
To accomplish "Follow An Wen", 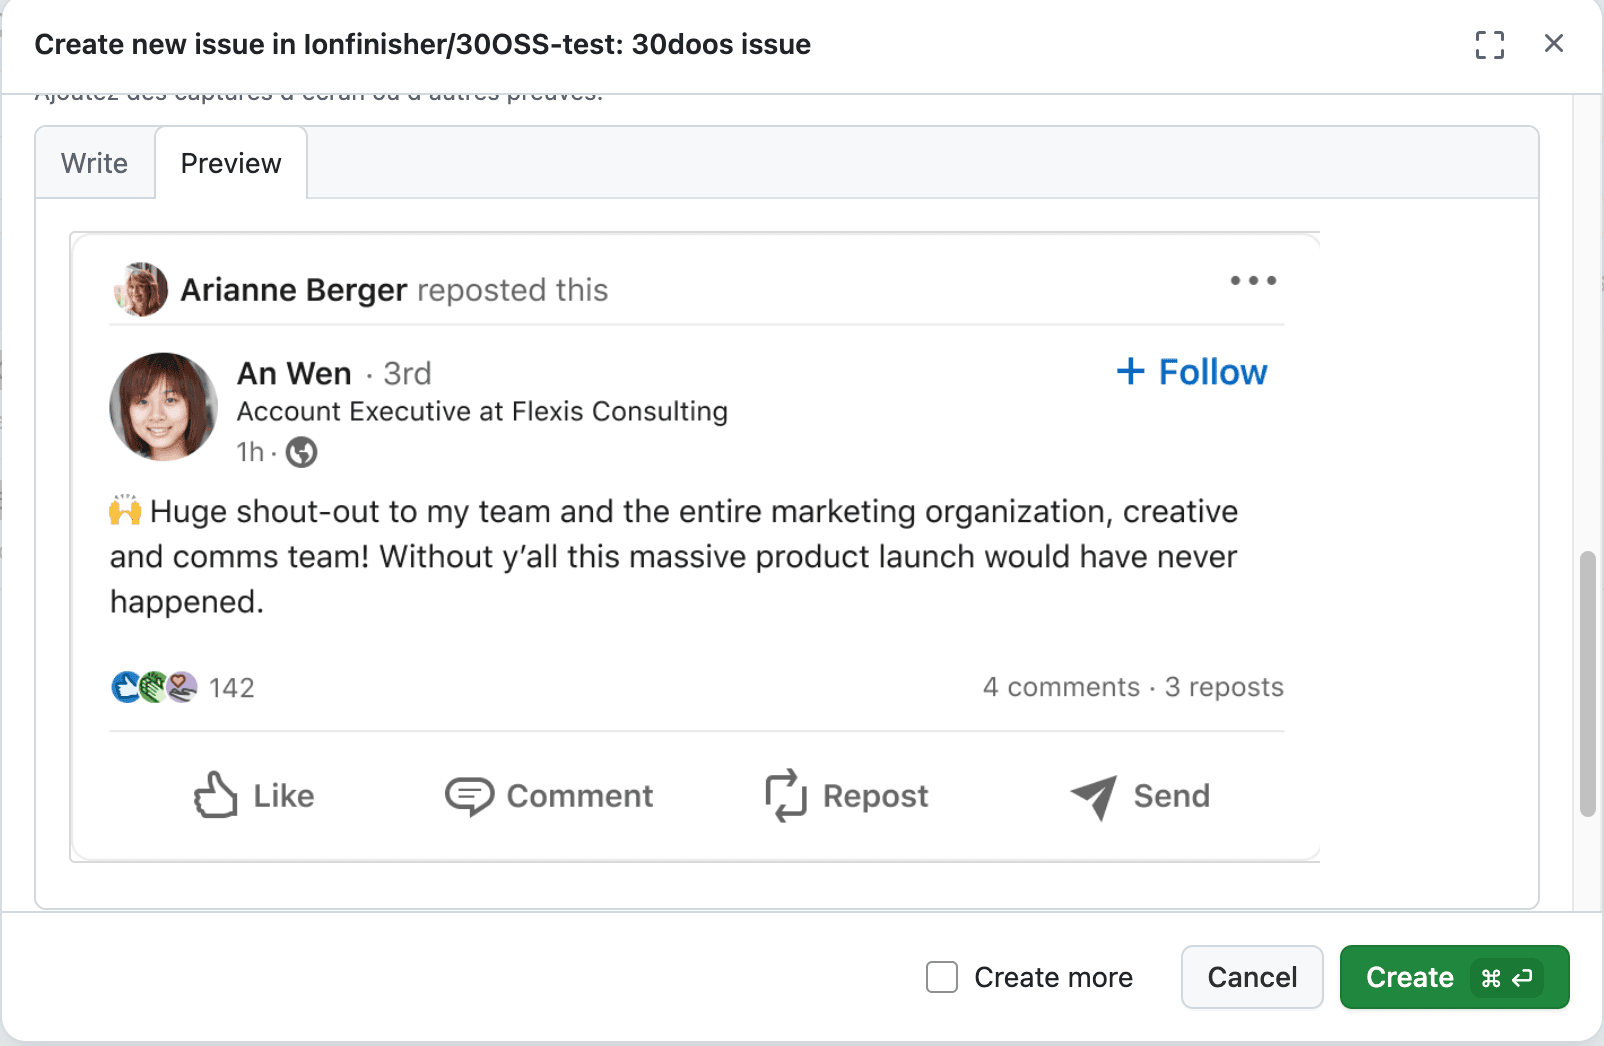I will tap(1192, 372).
